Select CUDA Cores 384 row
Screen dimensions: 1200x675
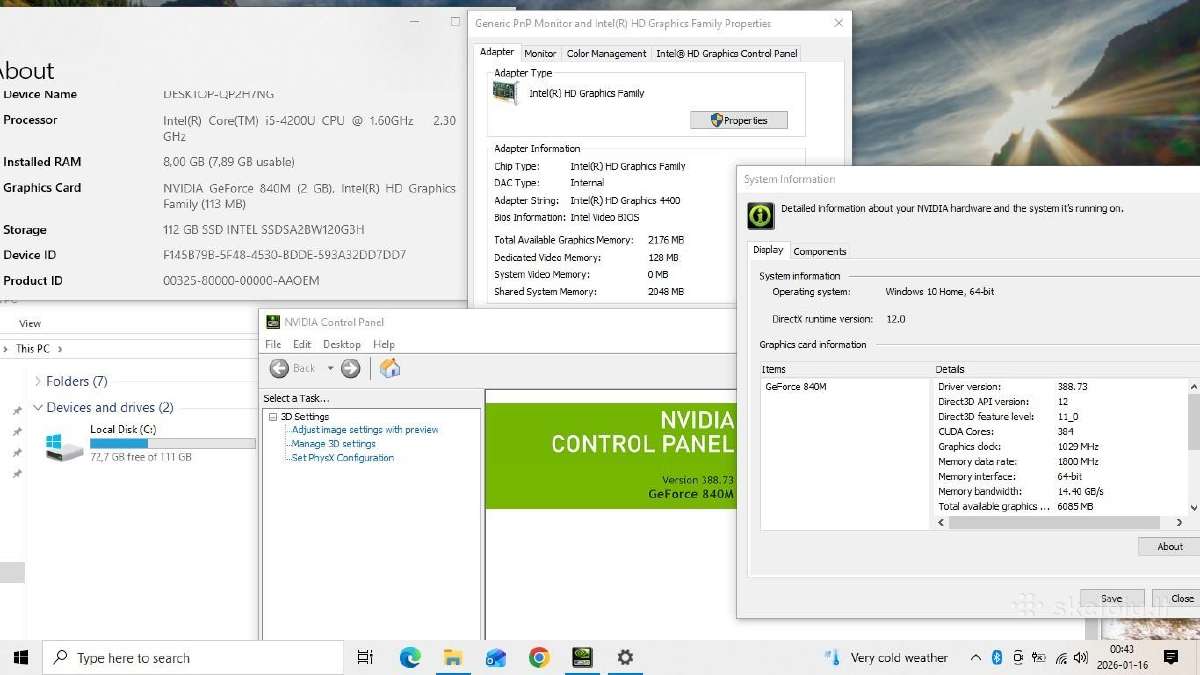tap(1060, 431)
